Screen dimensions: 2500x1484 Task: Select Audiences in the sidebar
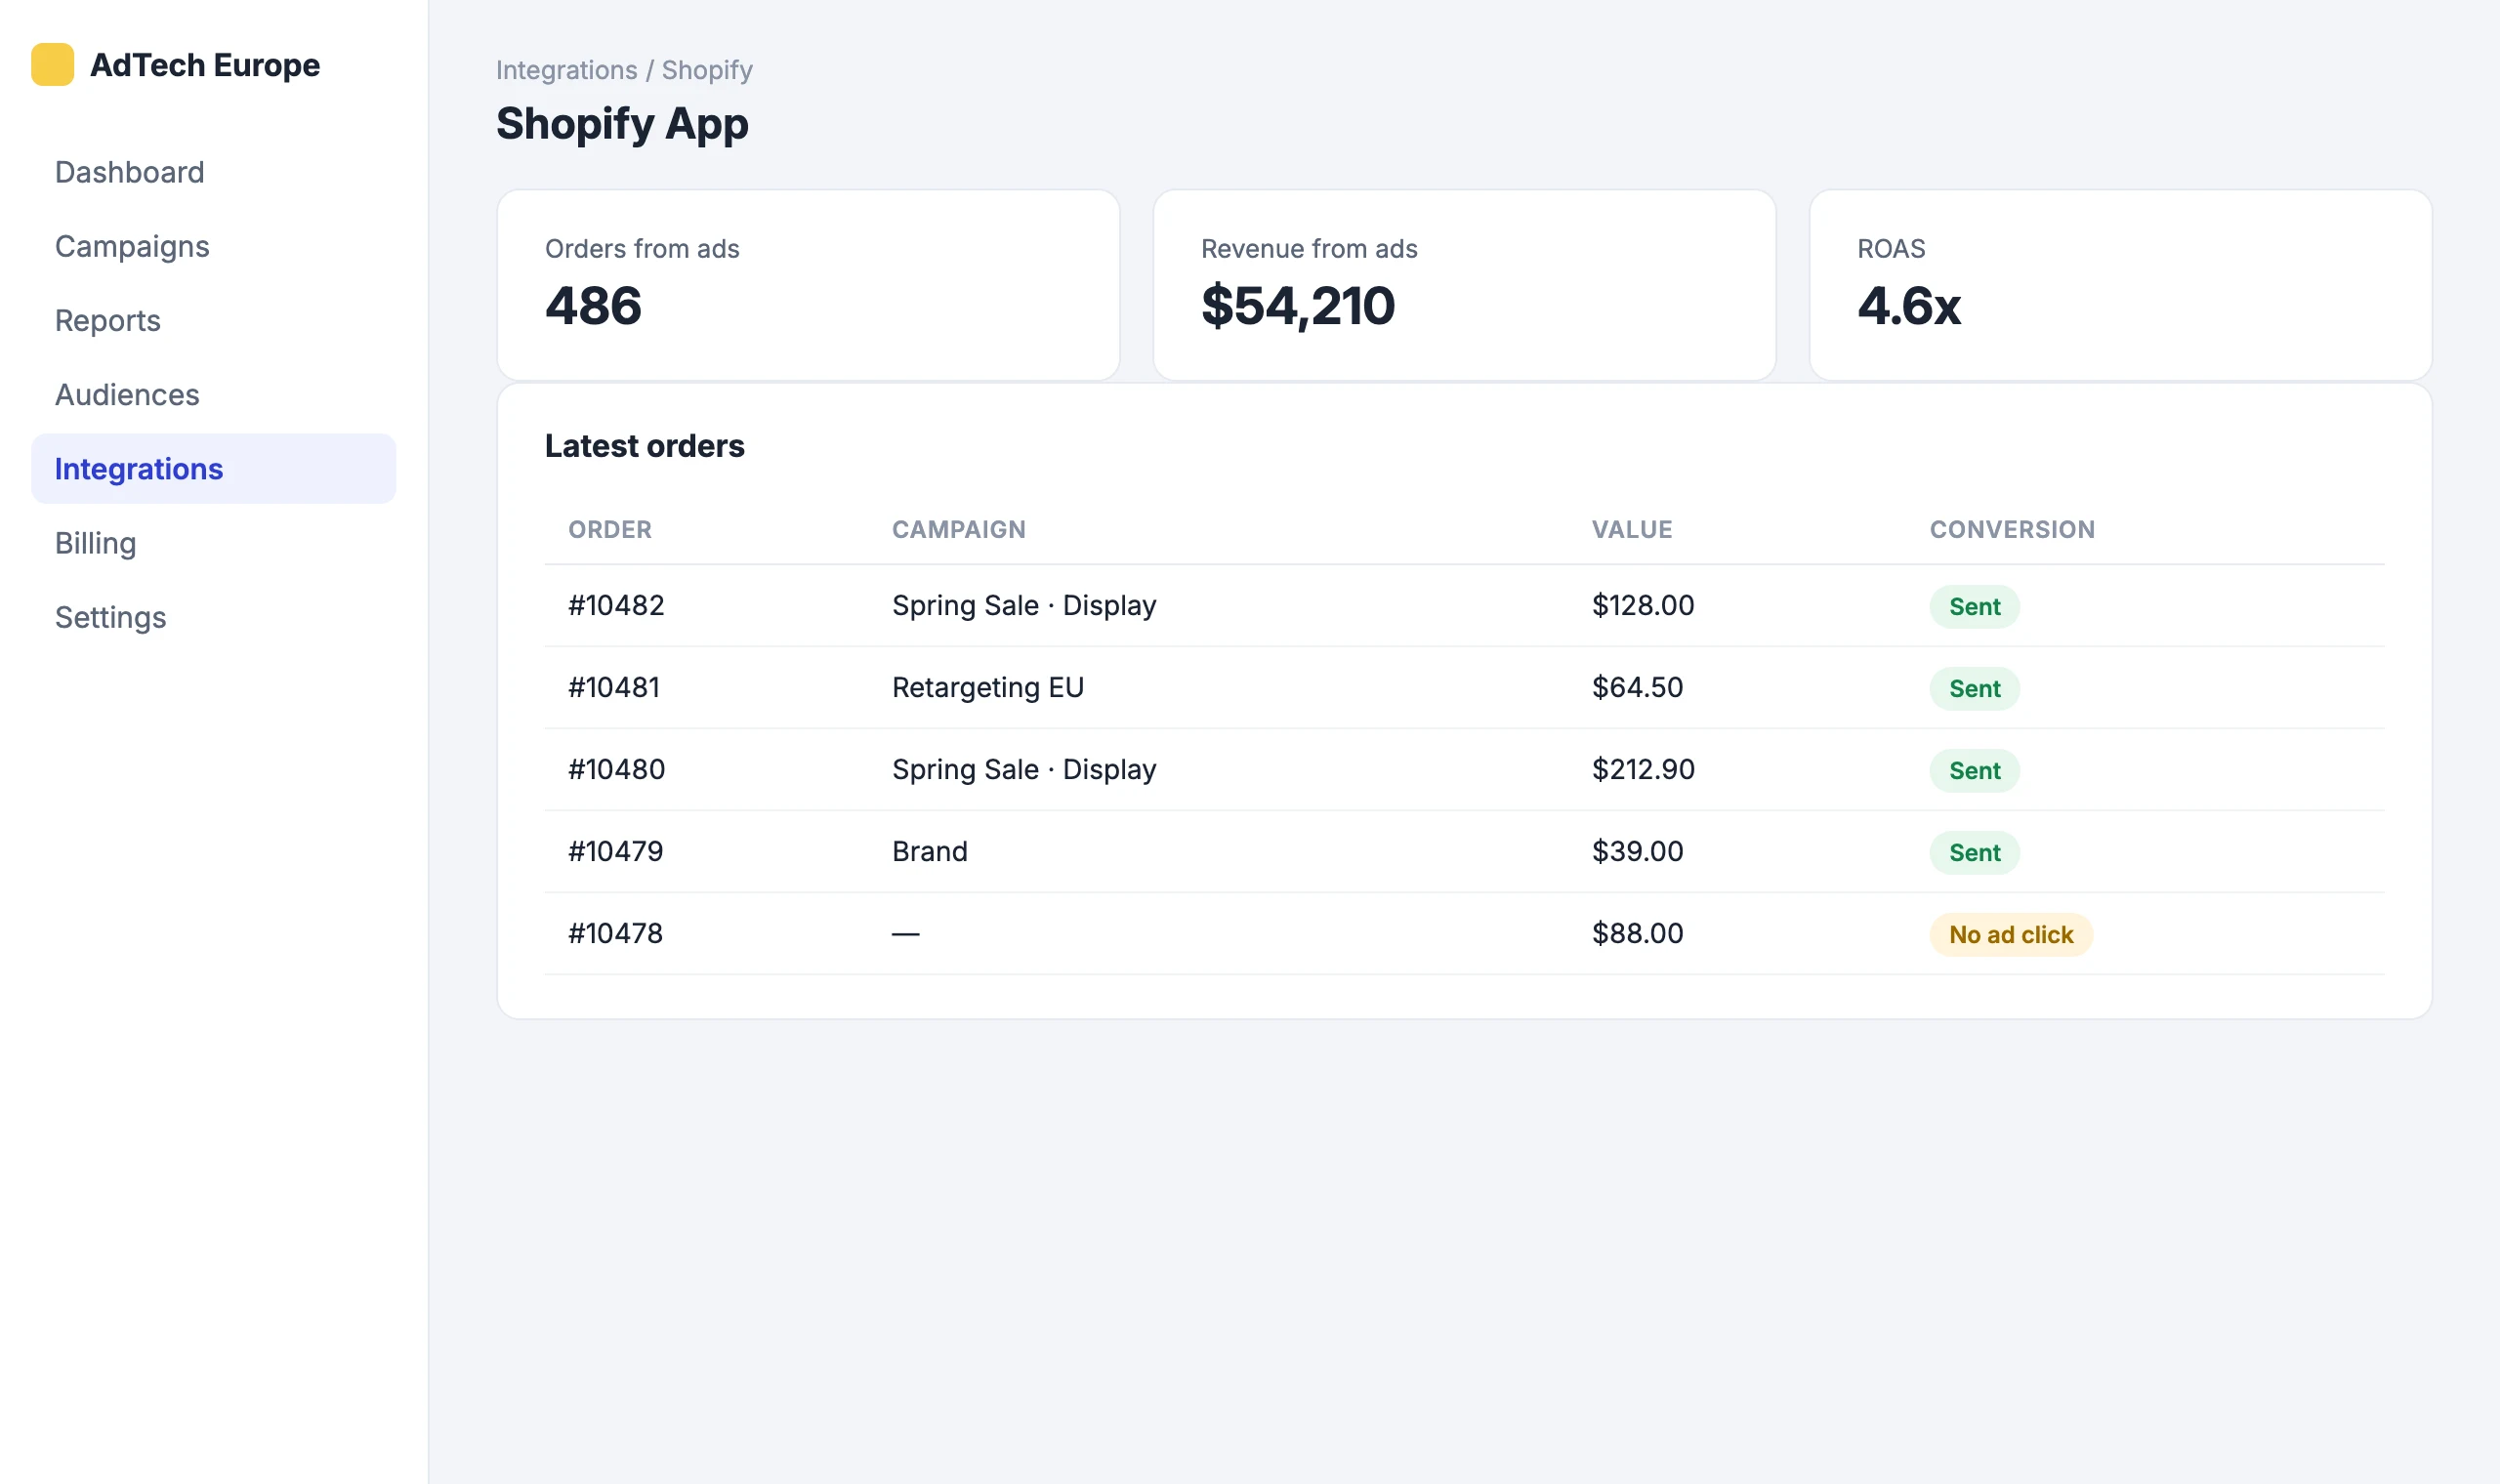[213, 395]
